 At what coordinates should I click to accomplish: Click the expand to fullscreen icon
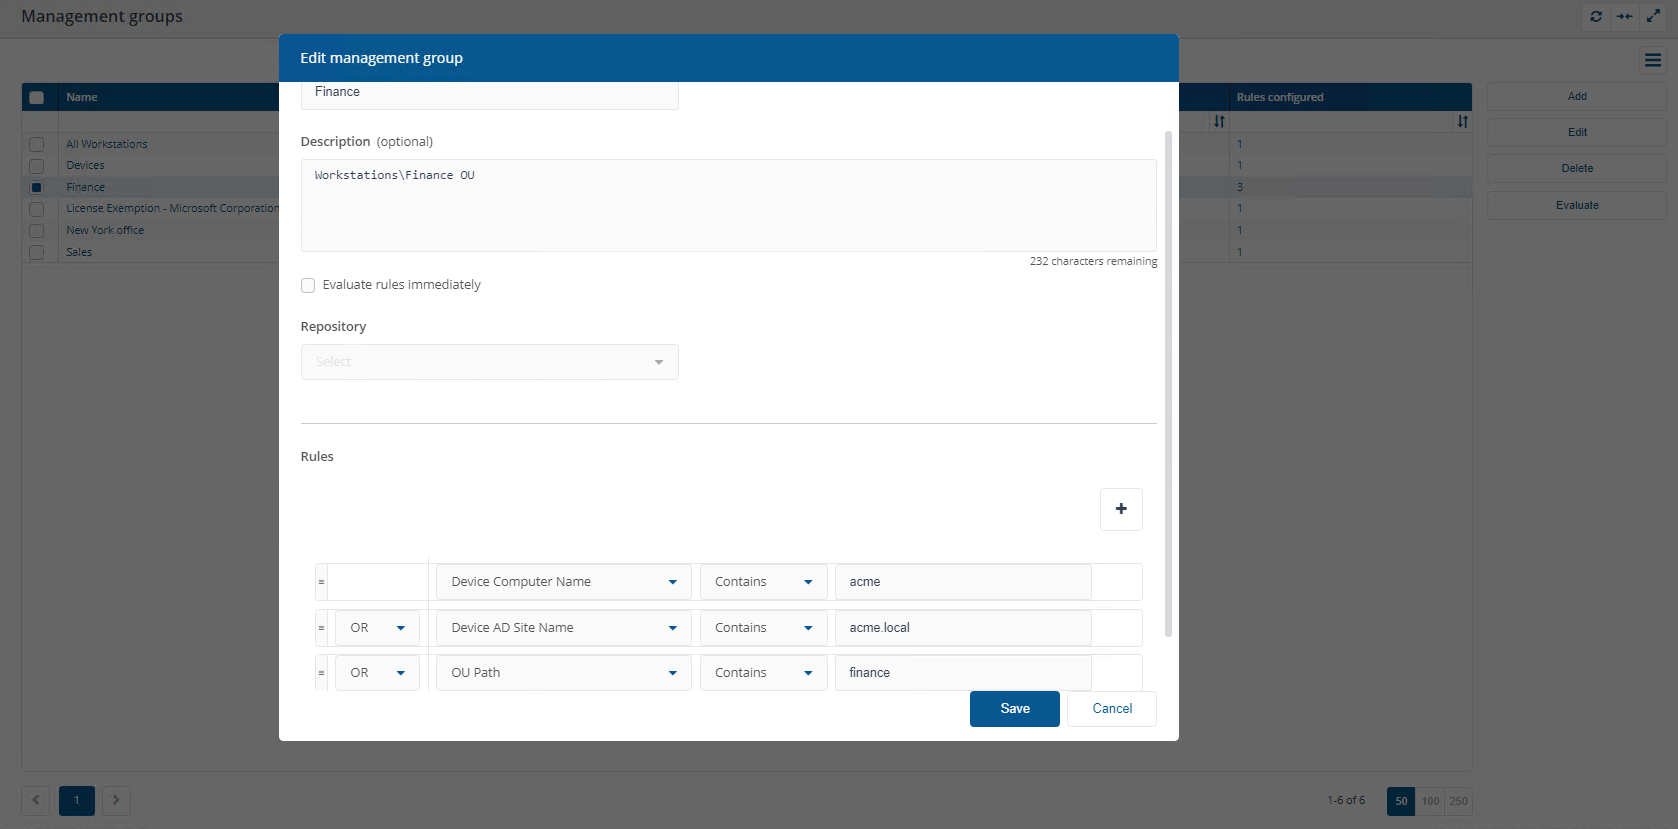[1653, 16]
